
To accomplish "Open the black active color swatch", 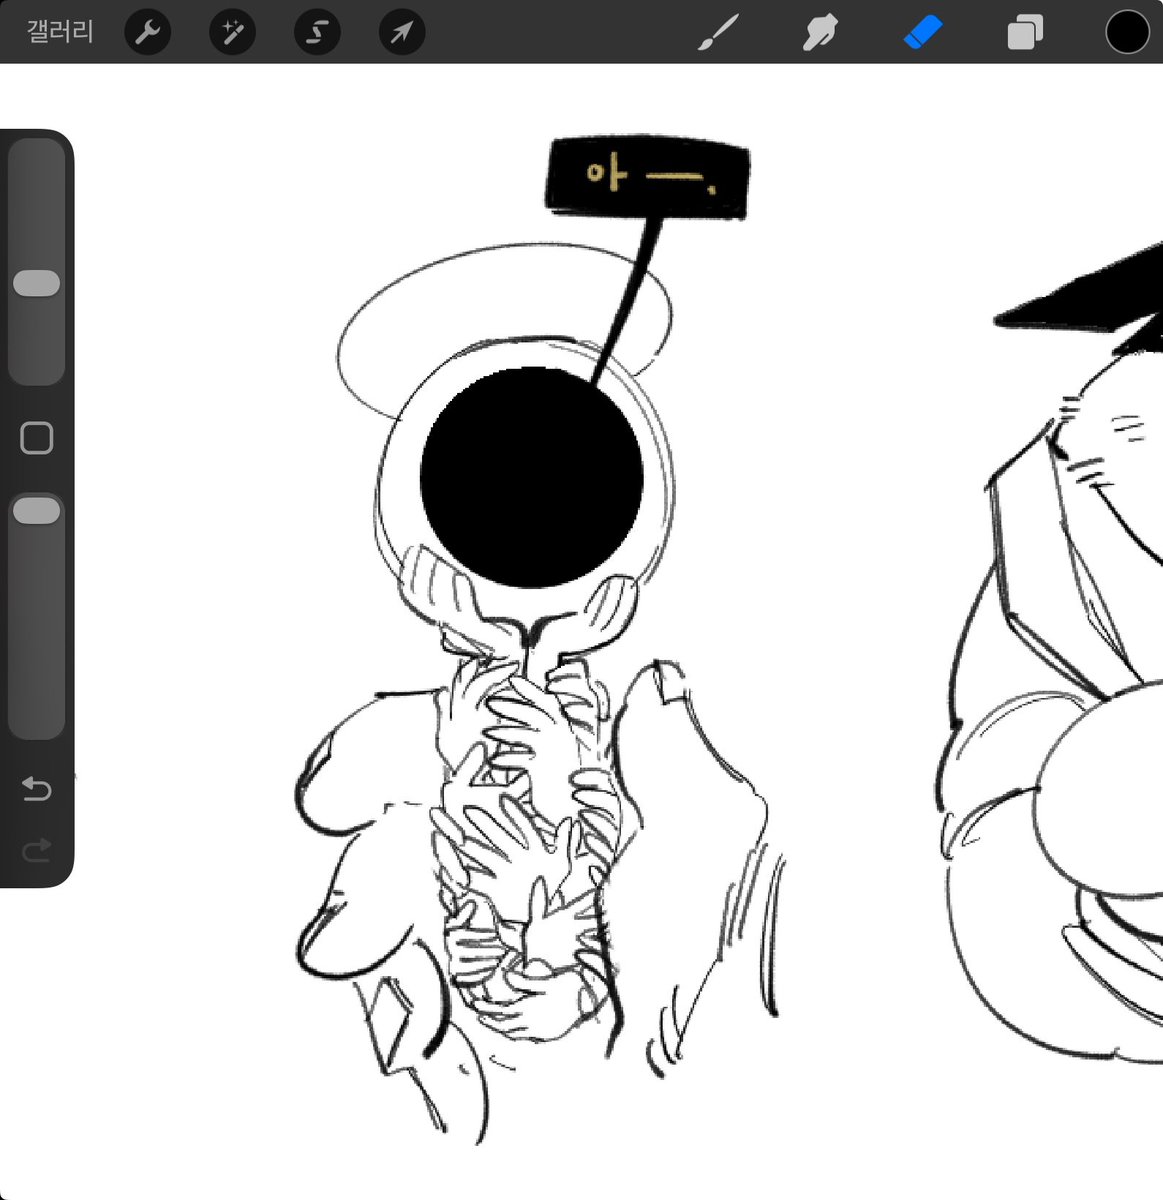I will [1127, 32].
